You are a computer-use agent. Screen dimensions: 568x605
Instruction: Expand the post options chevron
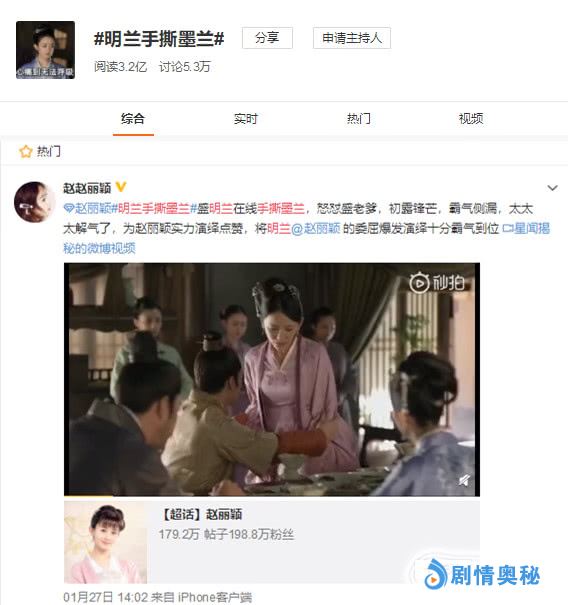pyautogui.click(x=552, y=188)
